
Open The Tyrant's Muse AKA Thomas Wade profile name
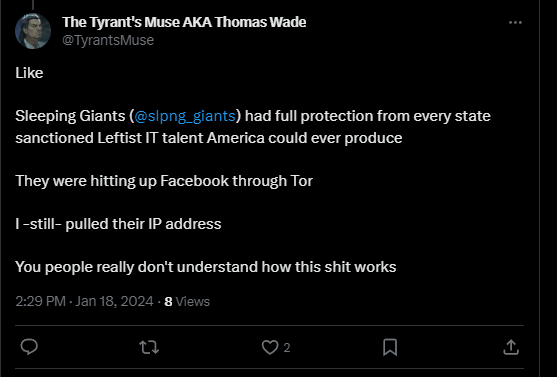(x=184, y=22)
